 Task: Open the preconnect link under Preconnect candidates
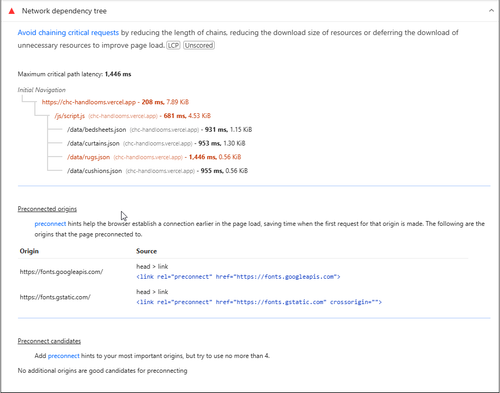63,356
